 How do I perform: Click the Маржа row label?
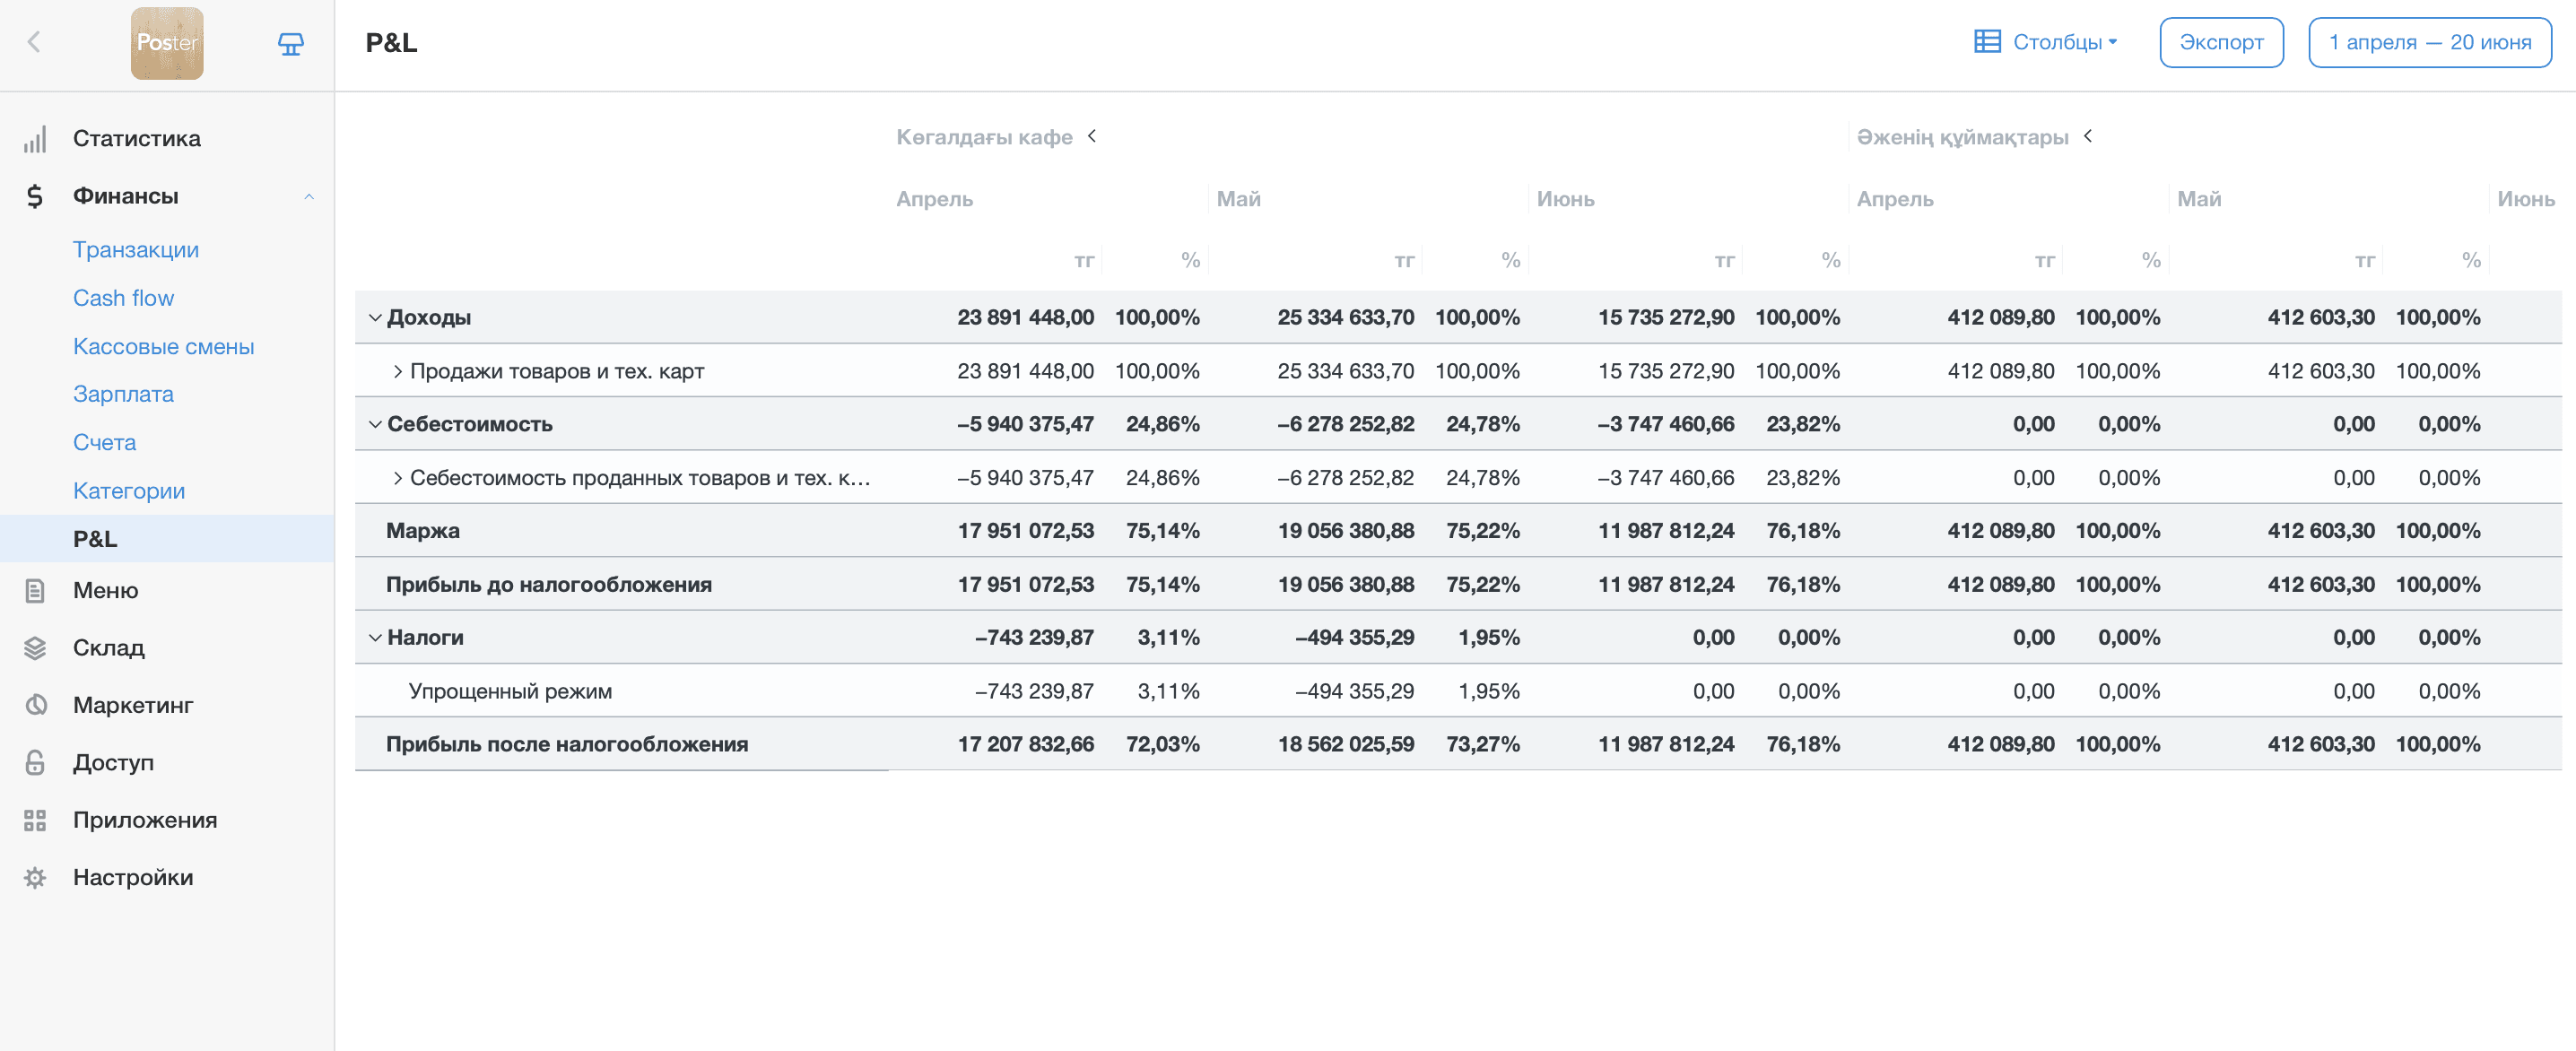click(423, 531)
